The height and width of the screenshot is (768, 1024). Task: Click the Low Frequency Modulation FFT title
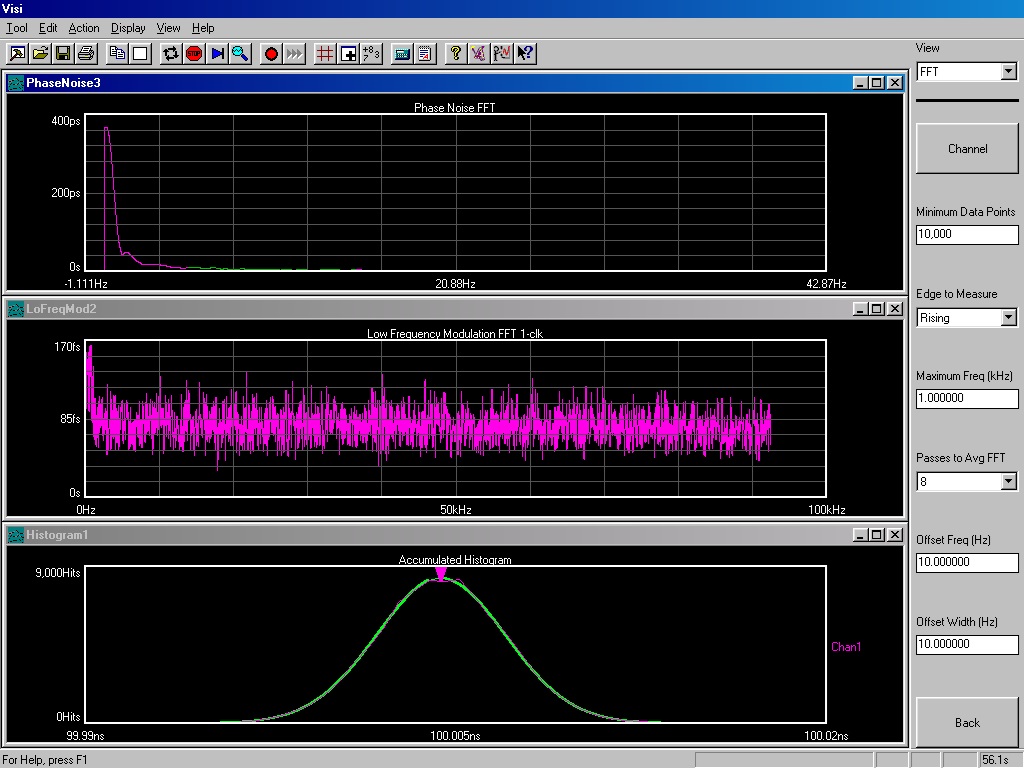(455, 334)
